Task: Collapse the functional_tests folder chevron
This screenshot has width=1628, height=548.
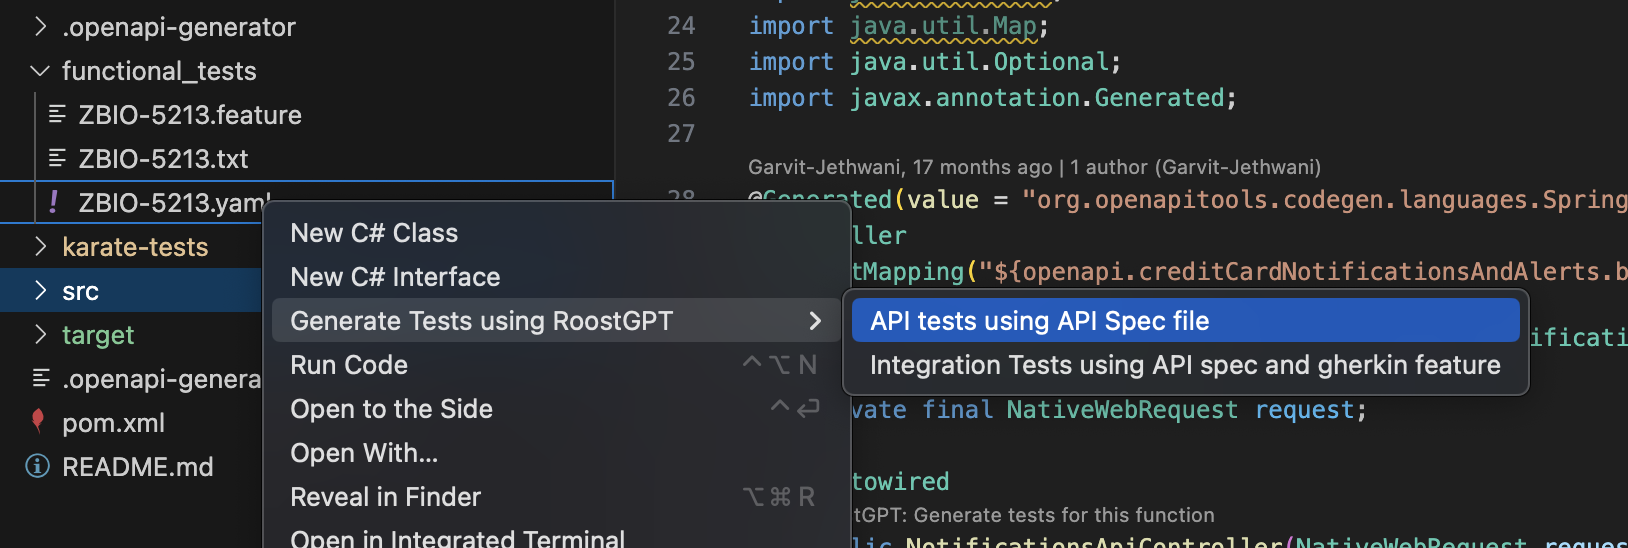Action: tap(40, 71)
